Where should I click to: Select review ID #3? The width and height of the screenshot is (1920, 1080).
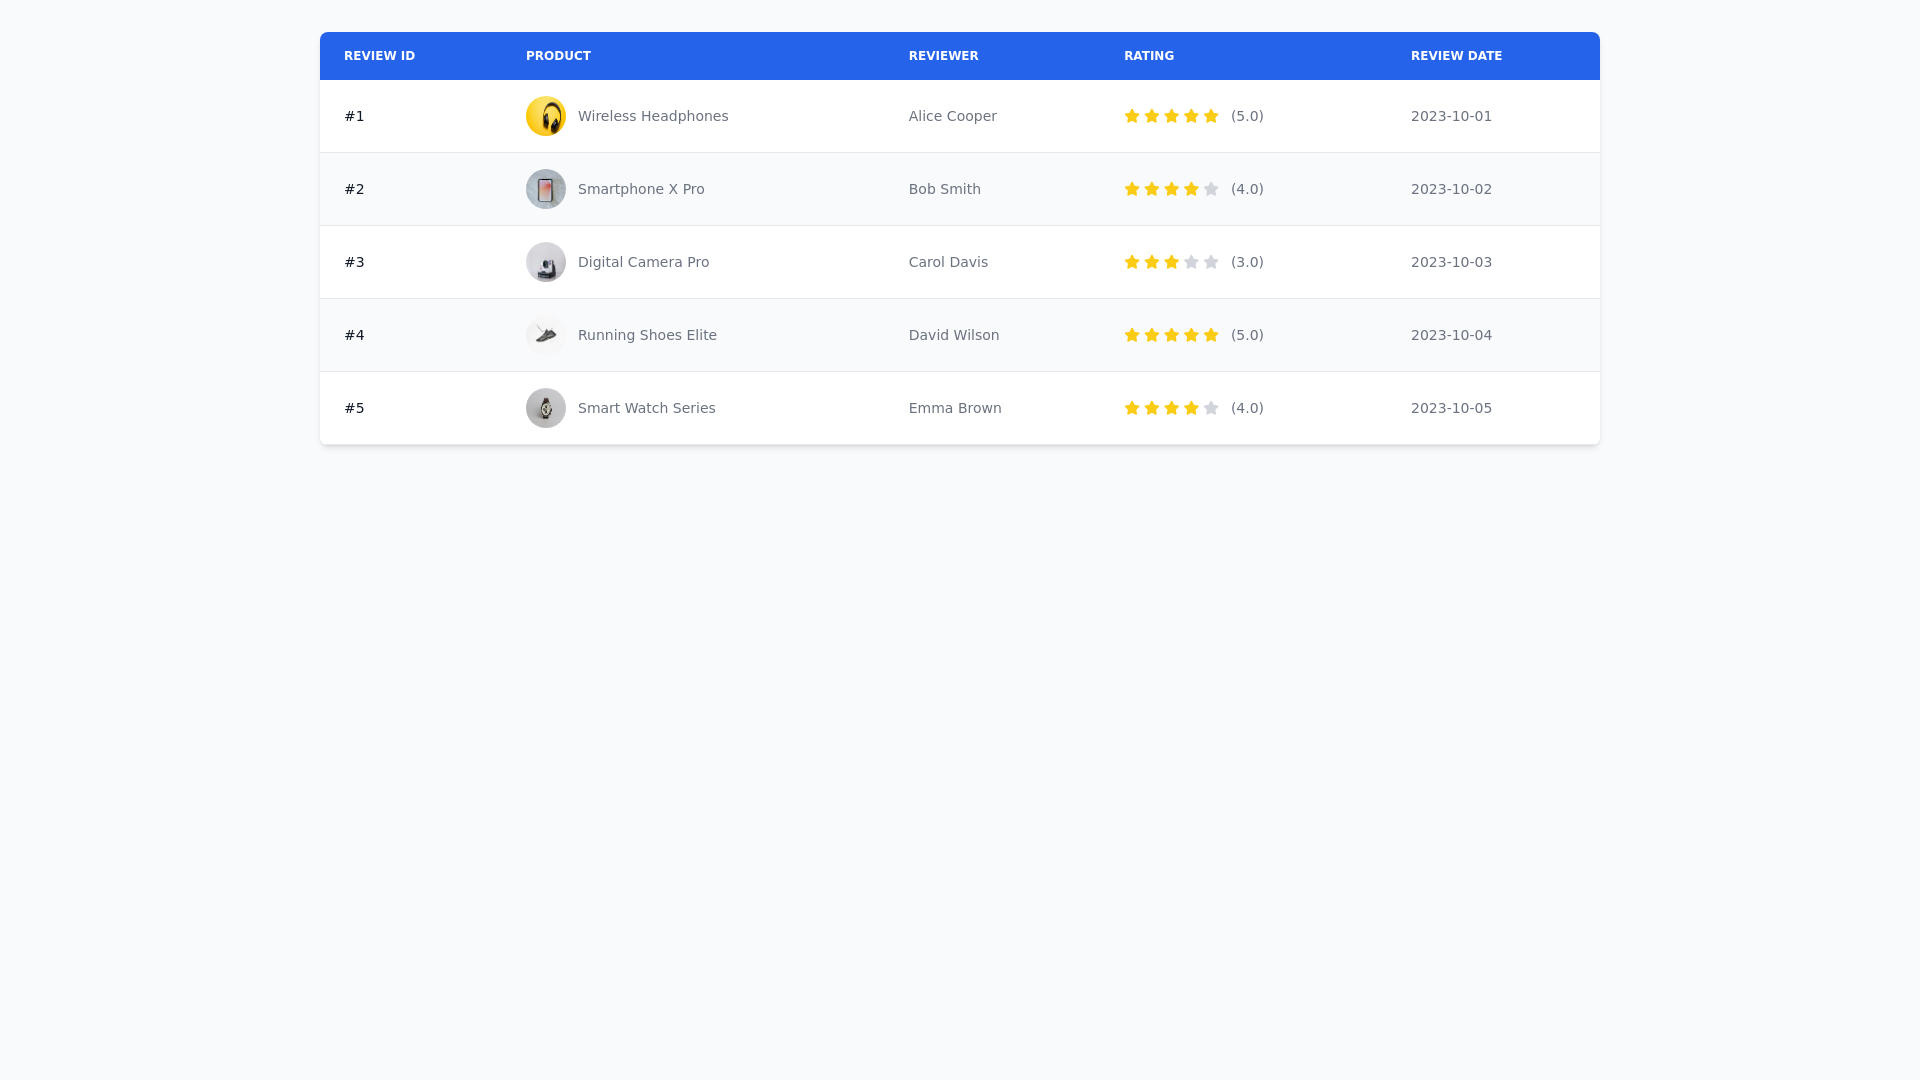pyautogui.click(x=354, y=262)
